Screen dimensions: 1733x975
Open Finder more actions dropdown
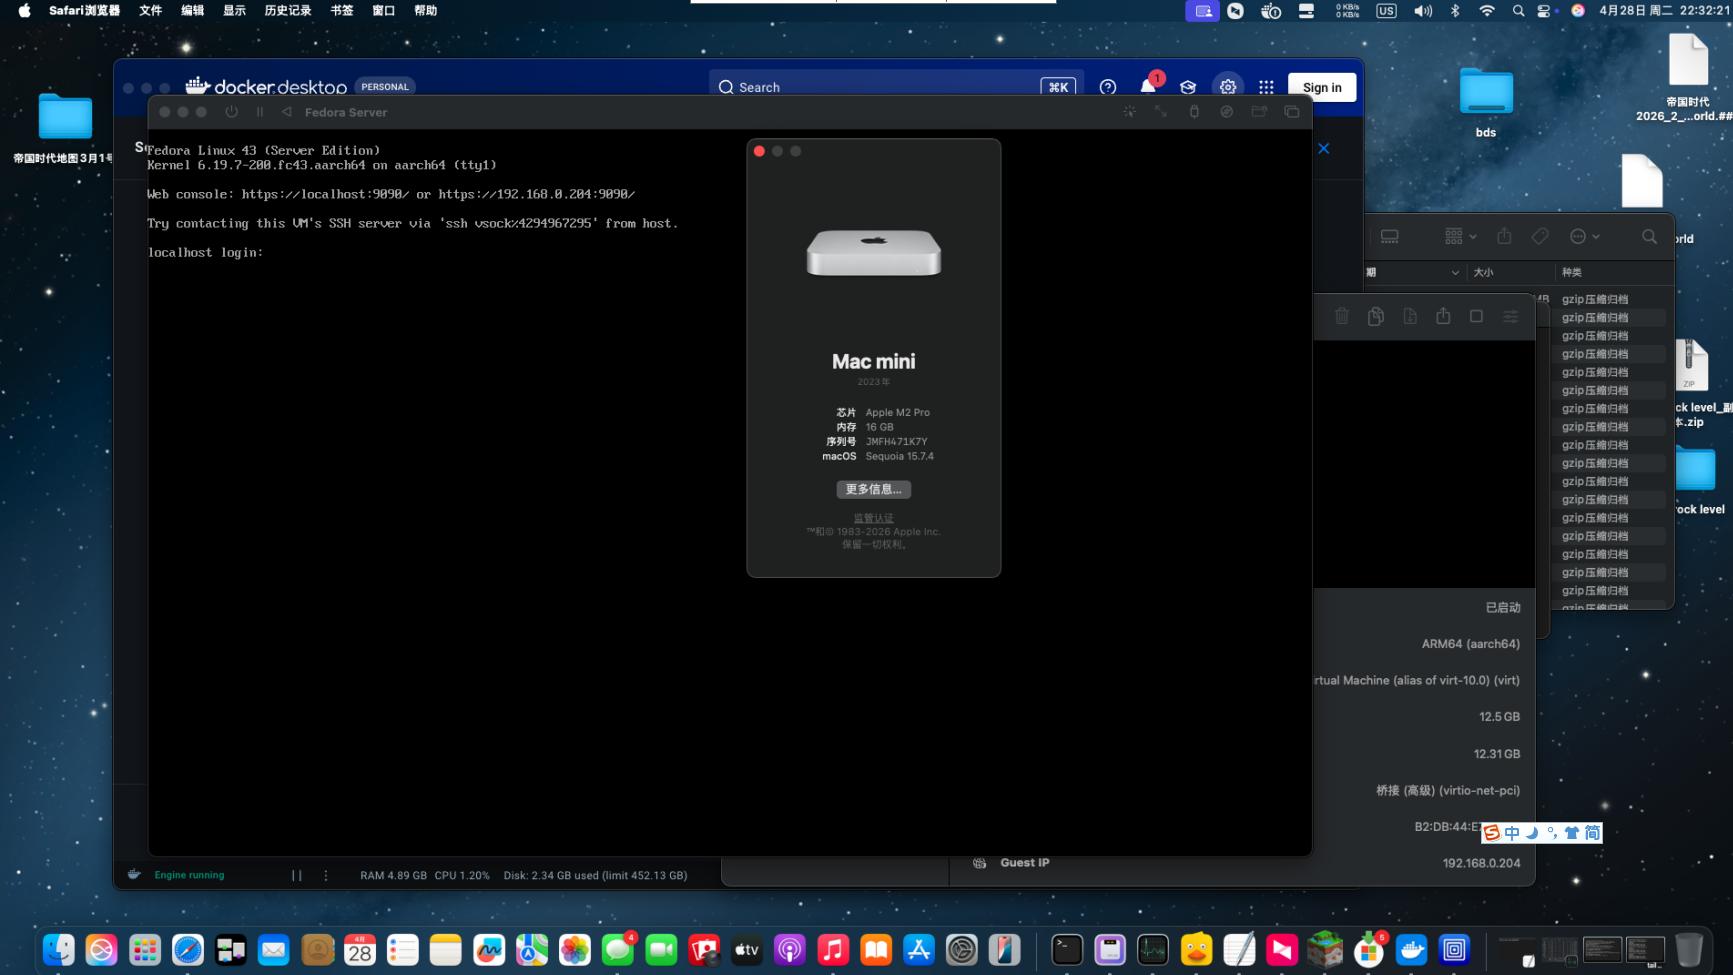(1584, 237)
